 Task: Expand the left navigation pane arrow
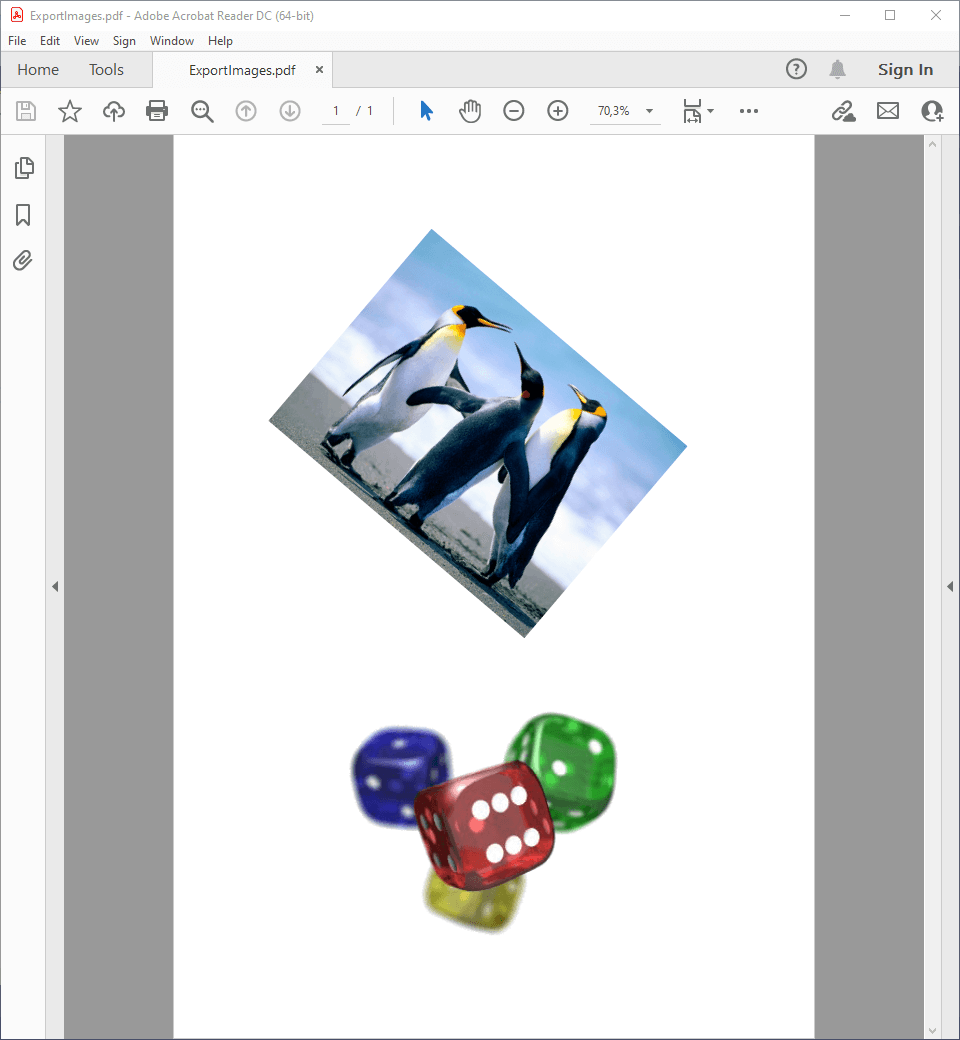55,587
